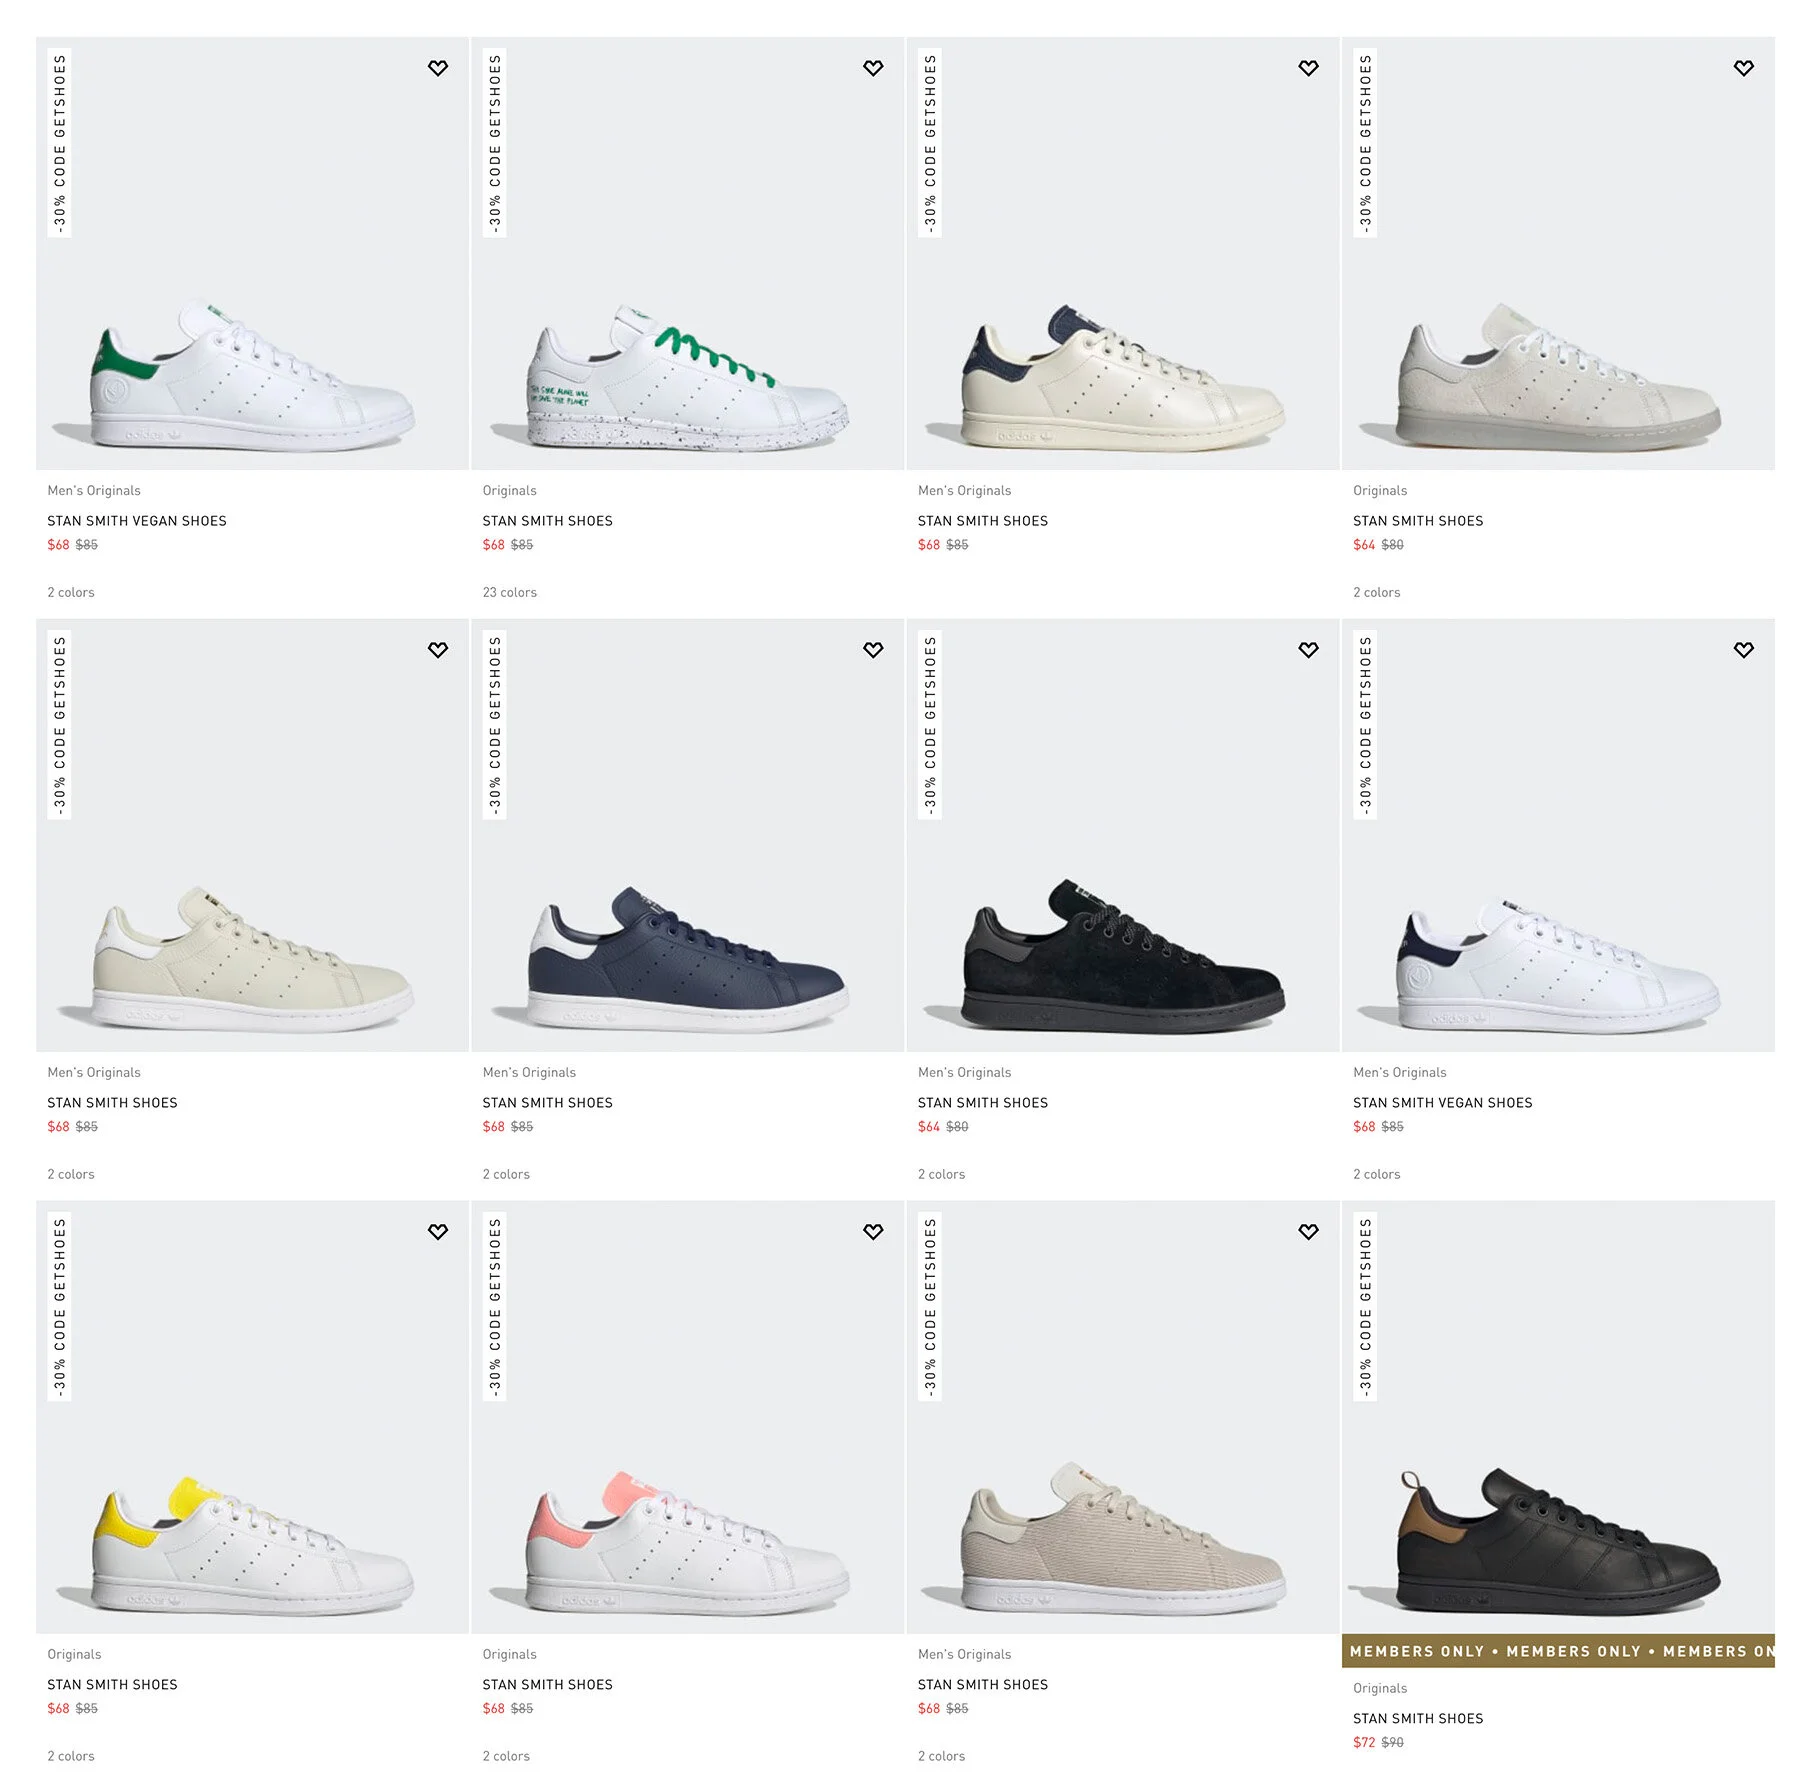Toggle heart on pink-heel Stan Smith
This screenshot has width=1812, height=1783.
pos(873,1232)
